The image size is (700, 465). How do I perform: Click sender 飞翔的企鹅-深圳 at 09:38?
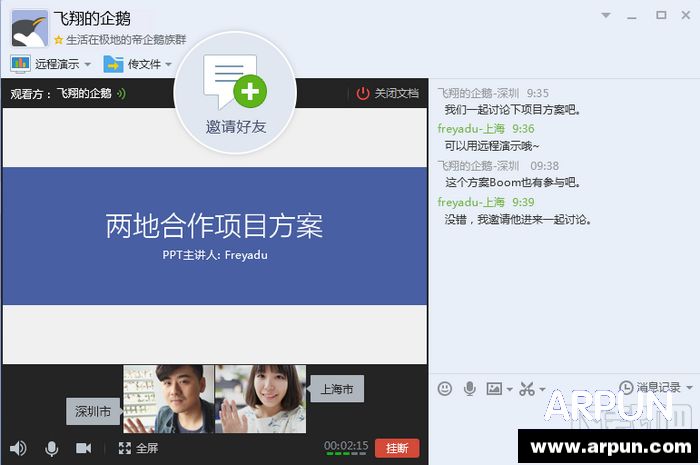coord(478,166)
